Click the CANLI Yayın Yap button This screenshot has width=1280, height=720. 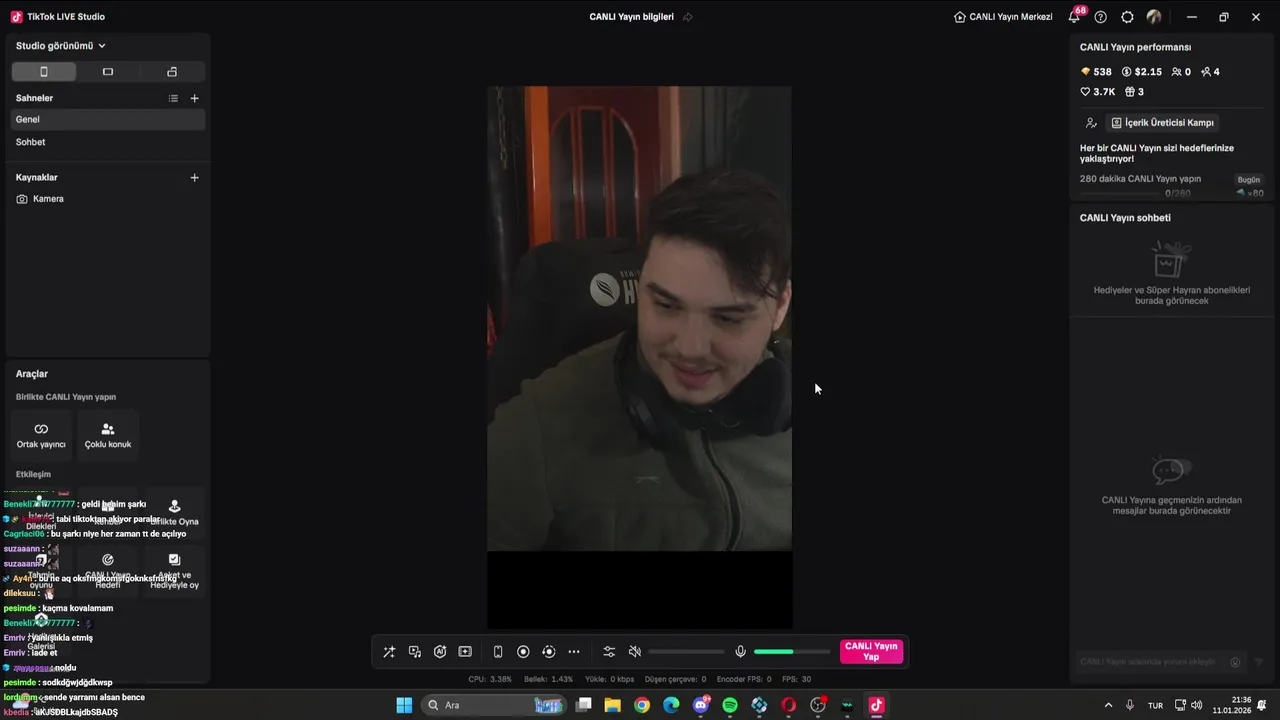click(x=871, y=652)
